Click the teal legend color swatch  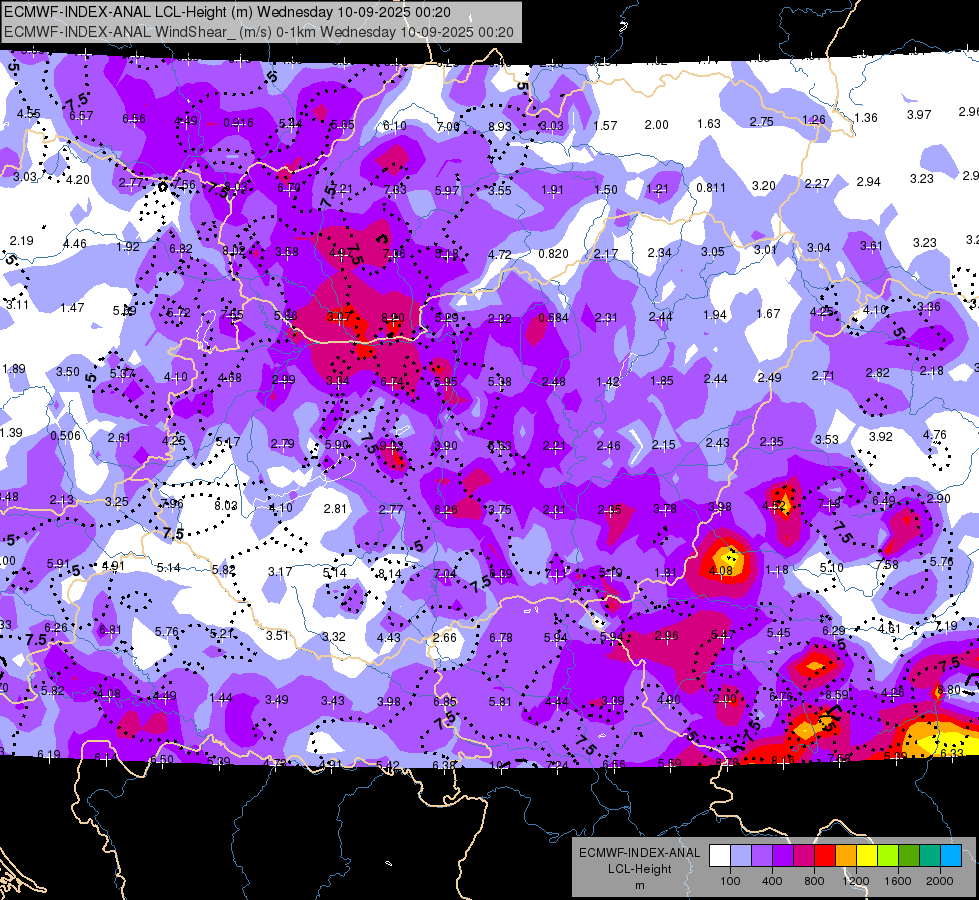point(930,856)
